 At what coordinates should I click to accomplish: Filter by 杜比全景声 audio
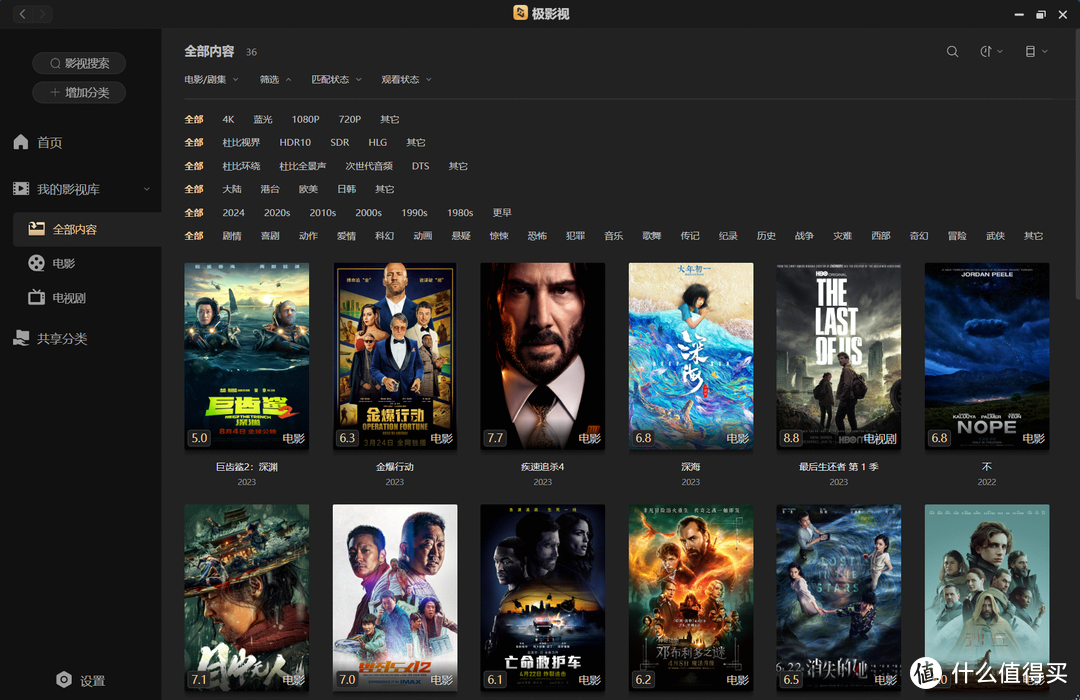point(303,166)
